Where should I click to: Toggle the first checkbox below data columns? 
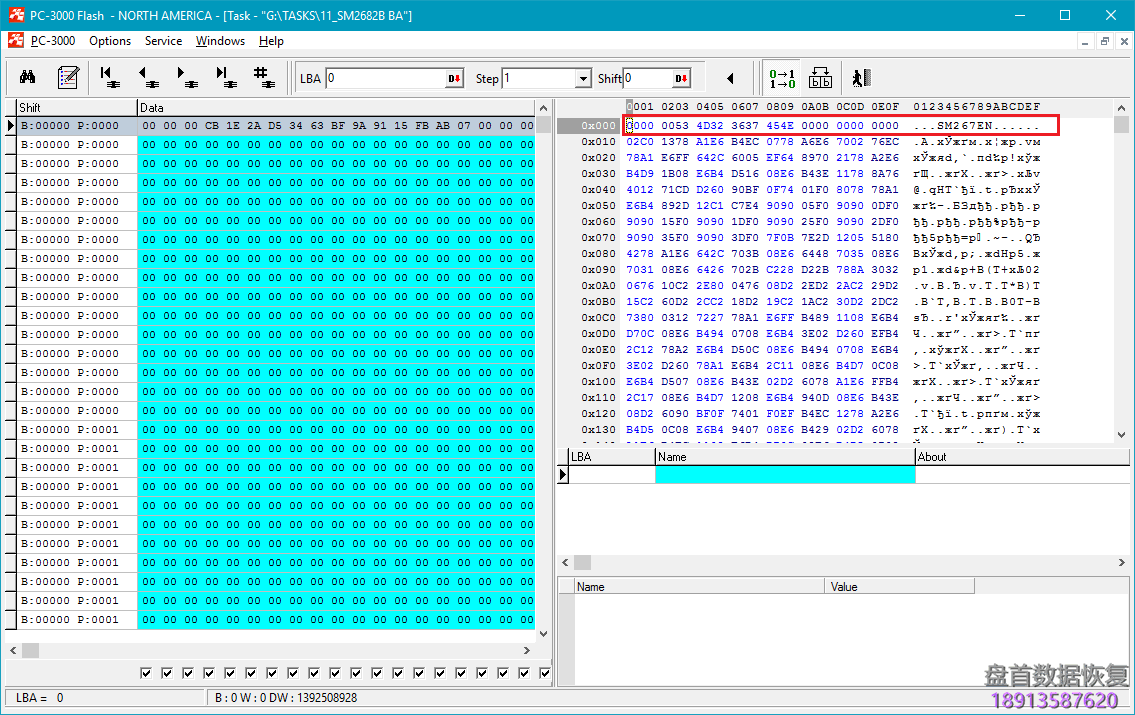coord(146,673)
